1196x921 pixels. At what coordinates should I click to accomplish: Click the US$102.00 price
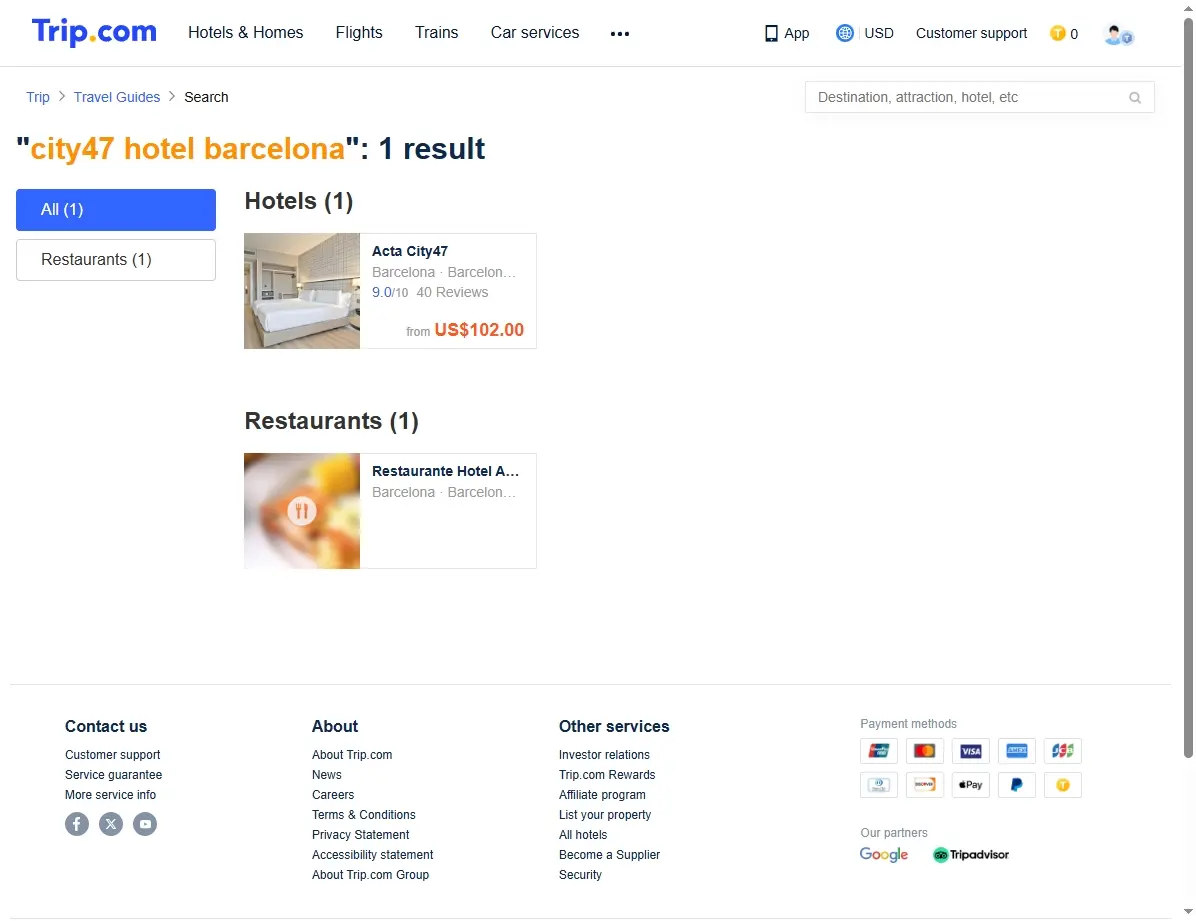pos(479,330)
